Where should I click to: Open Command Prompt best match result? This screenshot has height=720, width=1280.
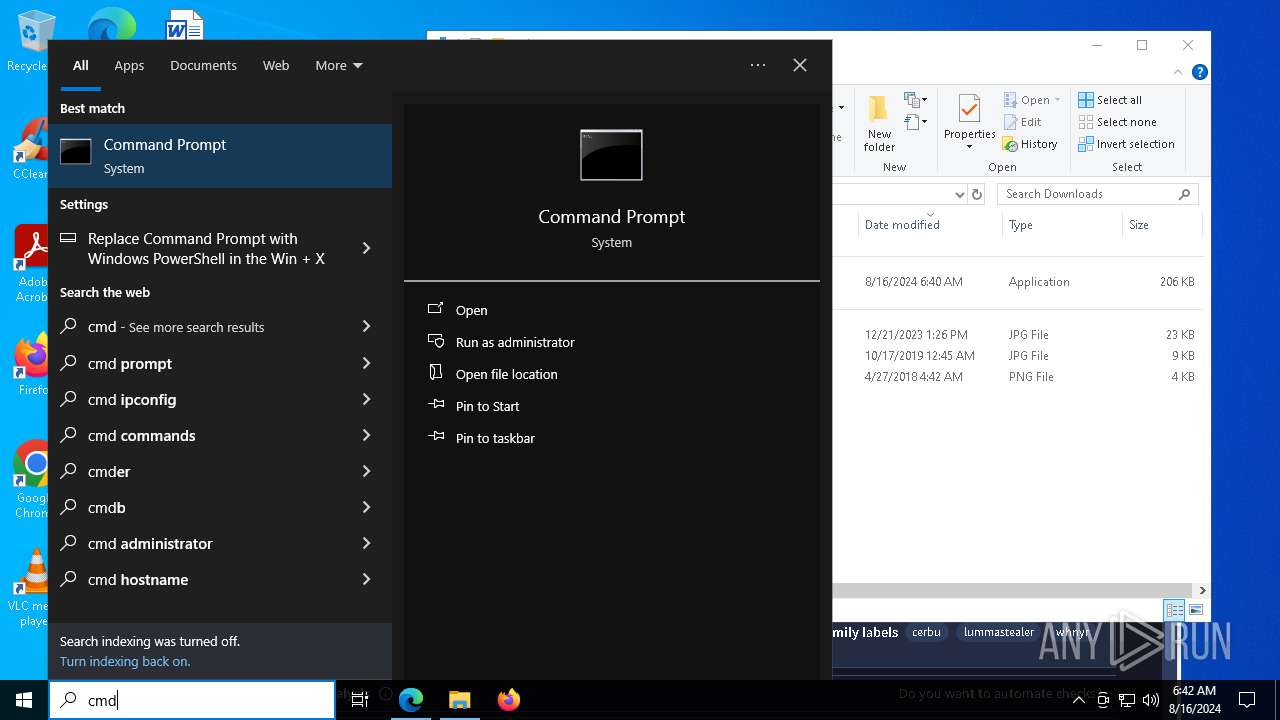(x=220, y=156)
